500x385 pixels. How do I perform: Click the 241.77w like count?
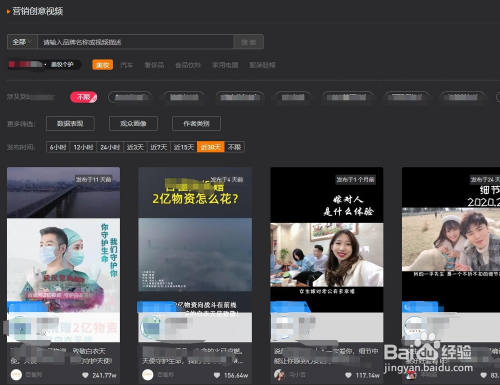[104, 376]
